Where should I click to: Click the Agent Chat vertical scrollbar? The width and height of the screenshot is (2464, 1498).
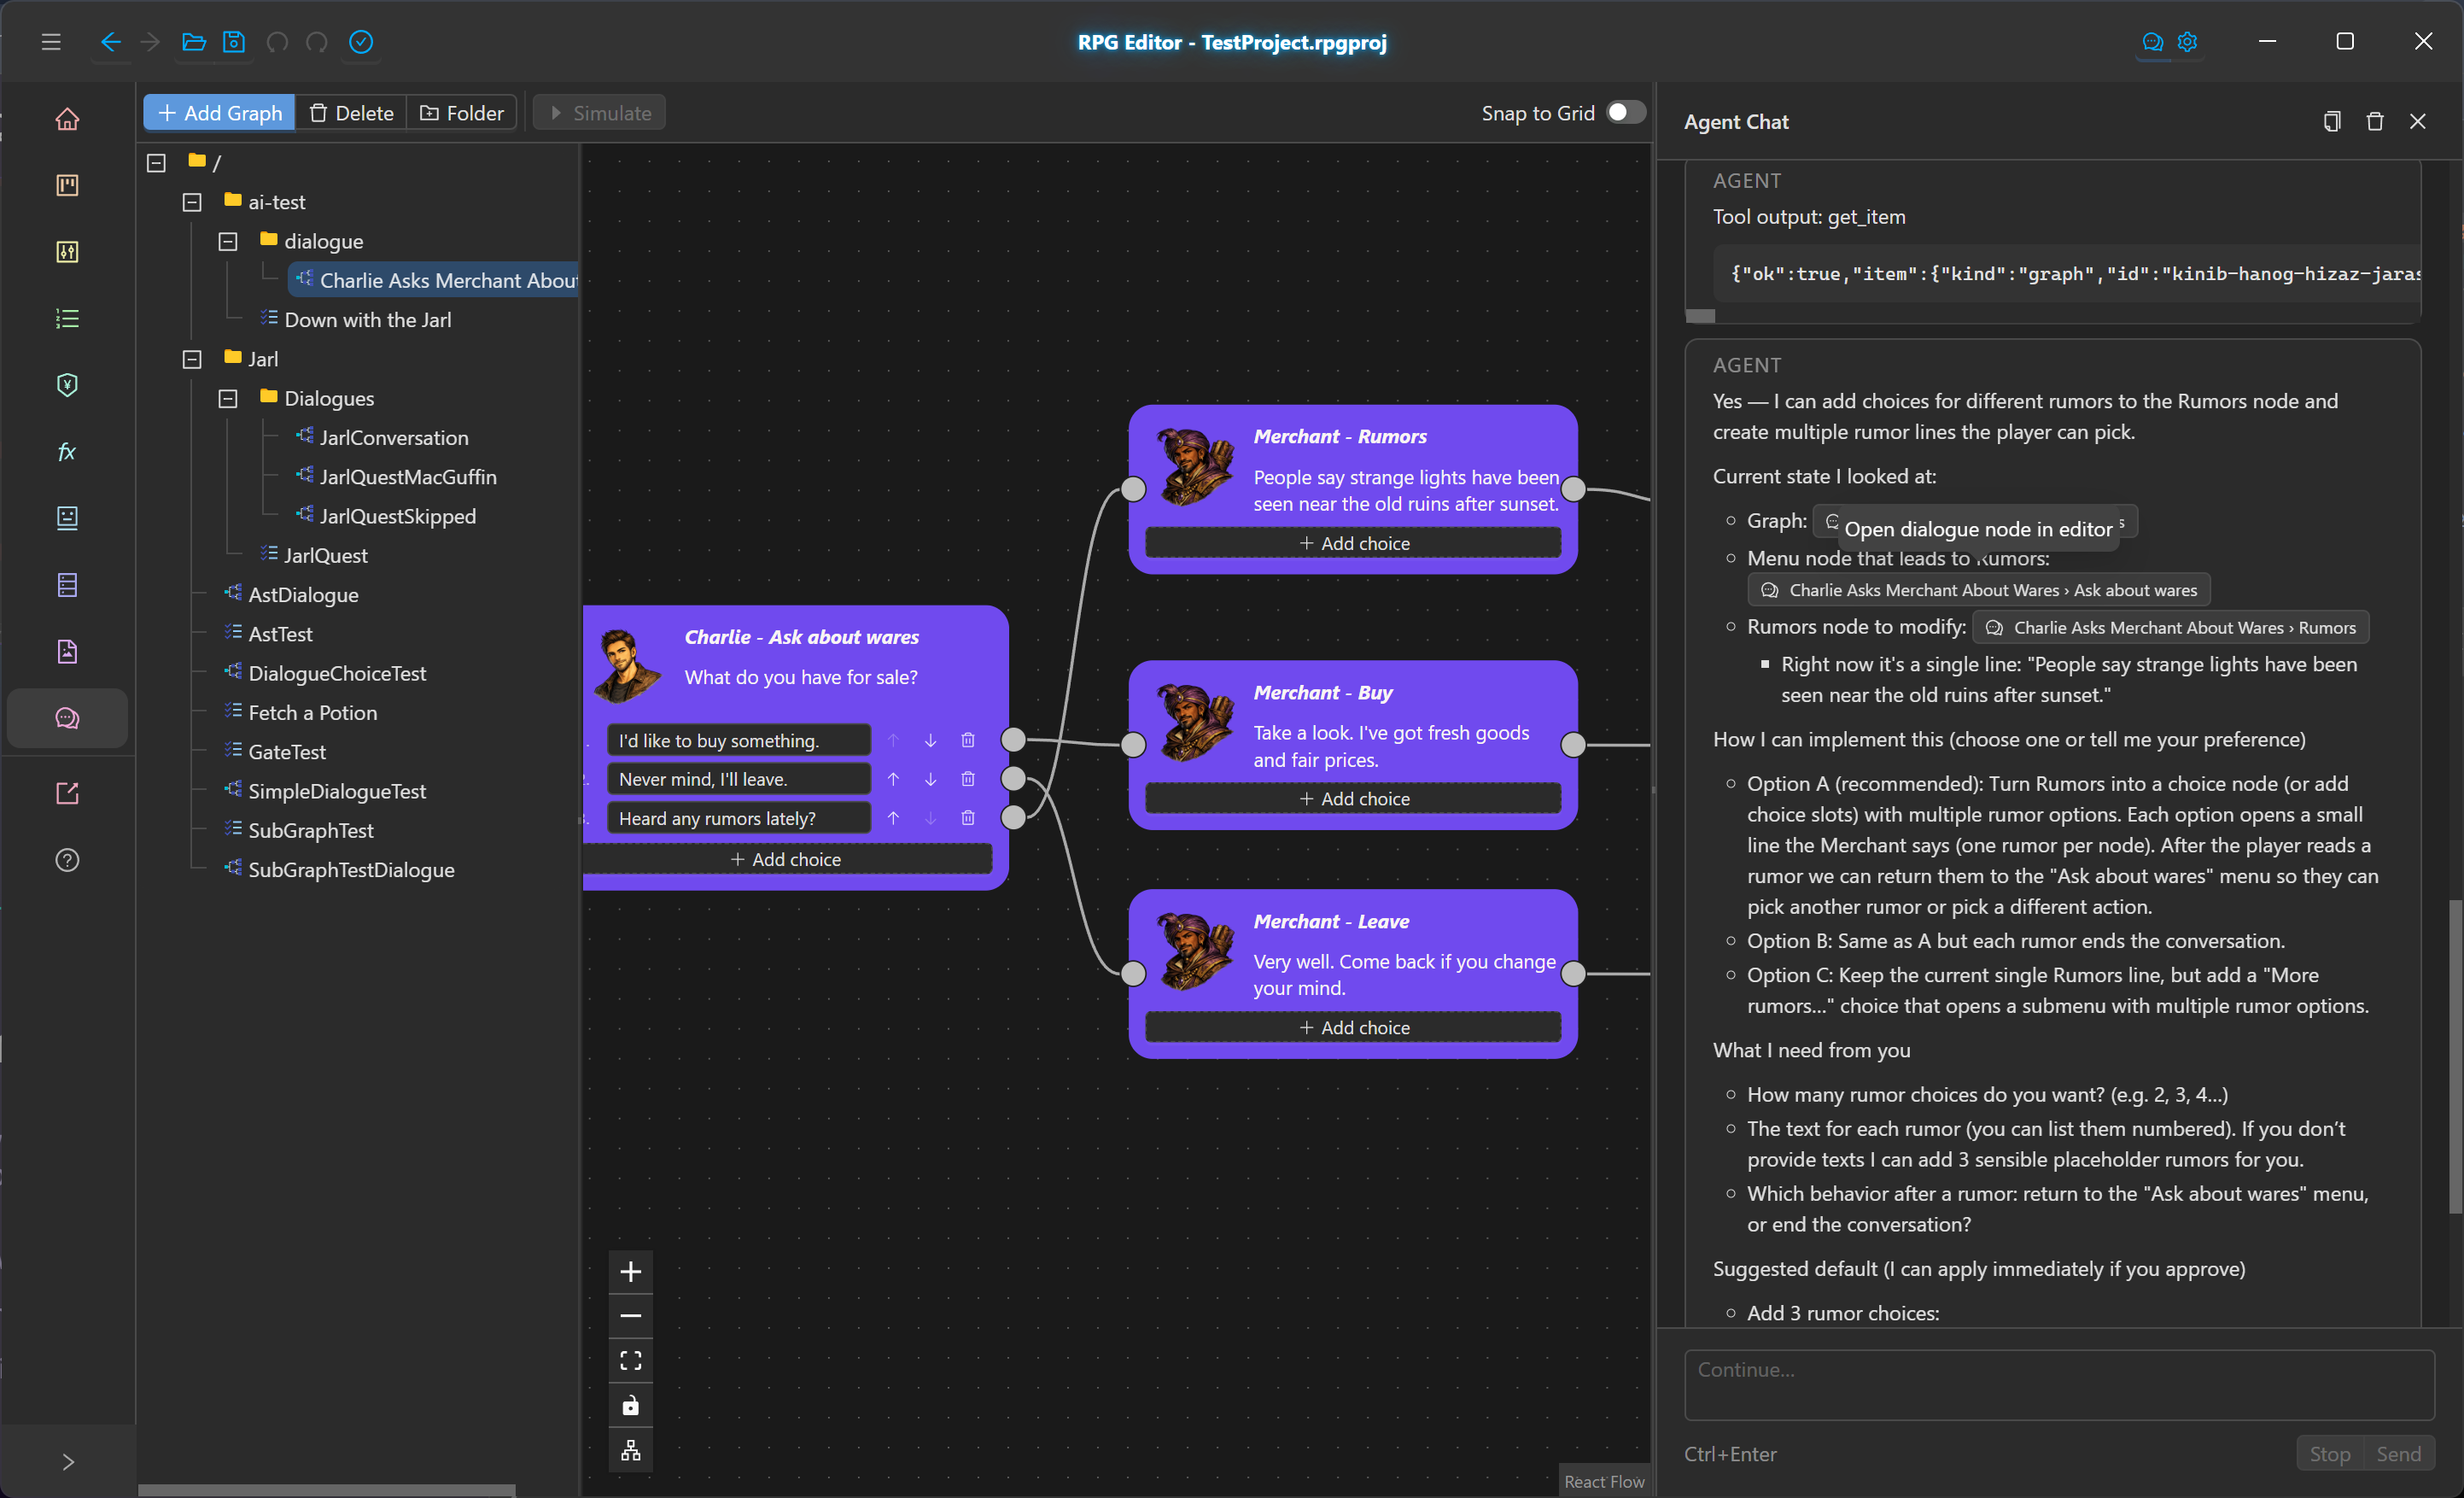pyautogui.click(x=2454, y=1056)
